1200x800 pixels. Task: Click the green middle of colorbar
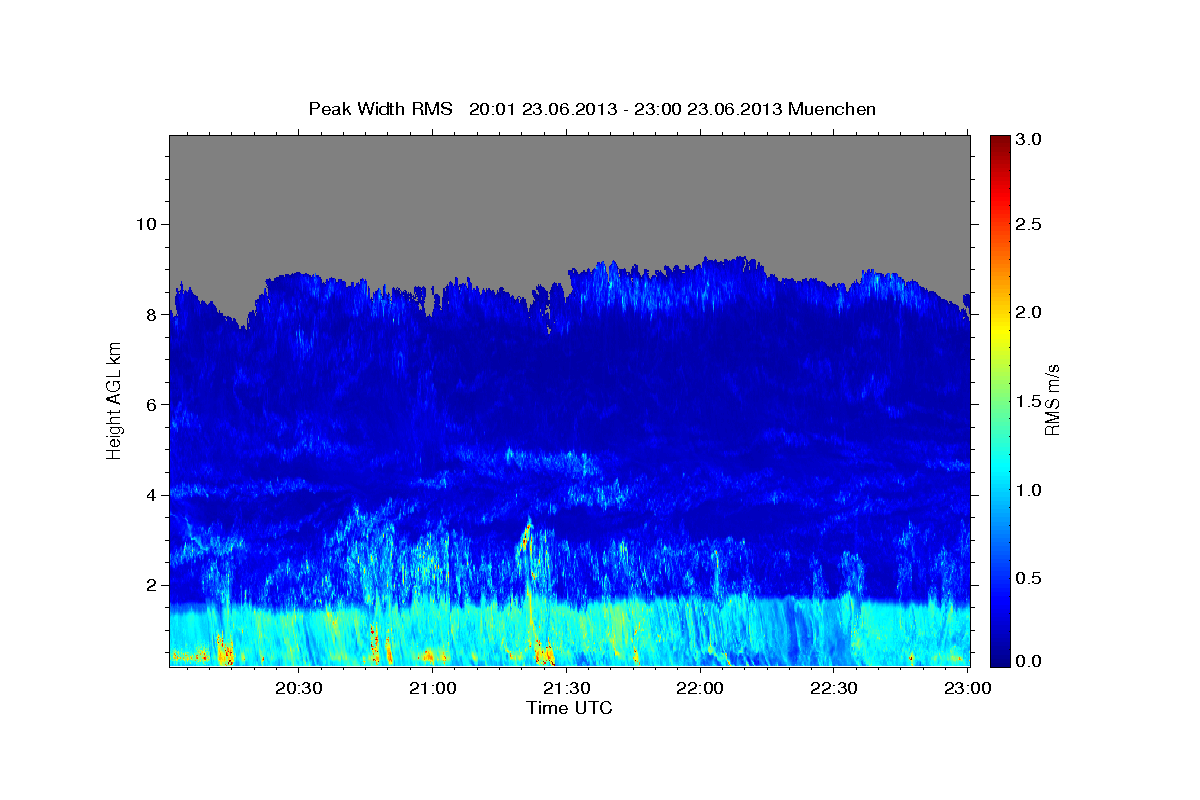[999, 400]
